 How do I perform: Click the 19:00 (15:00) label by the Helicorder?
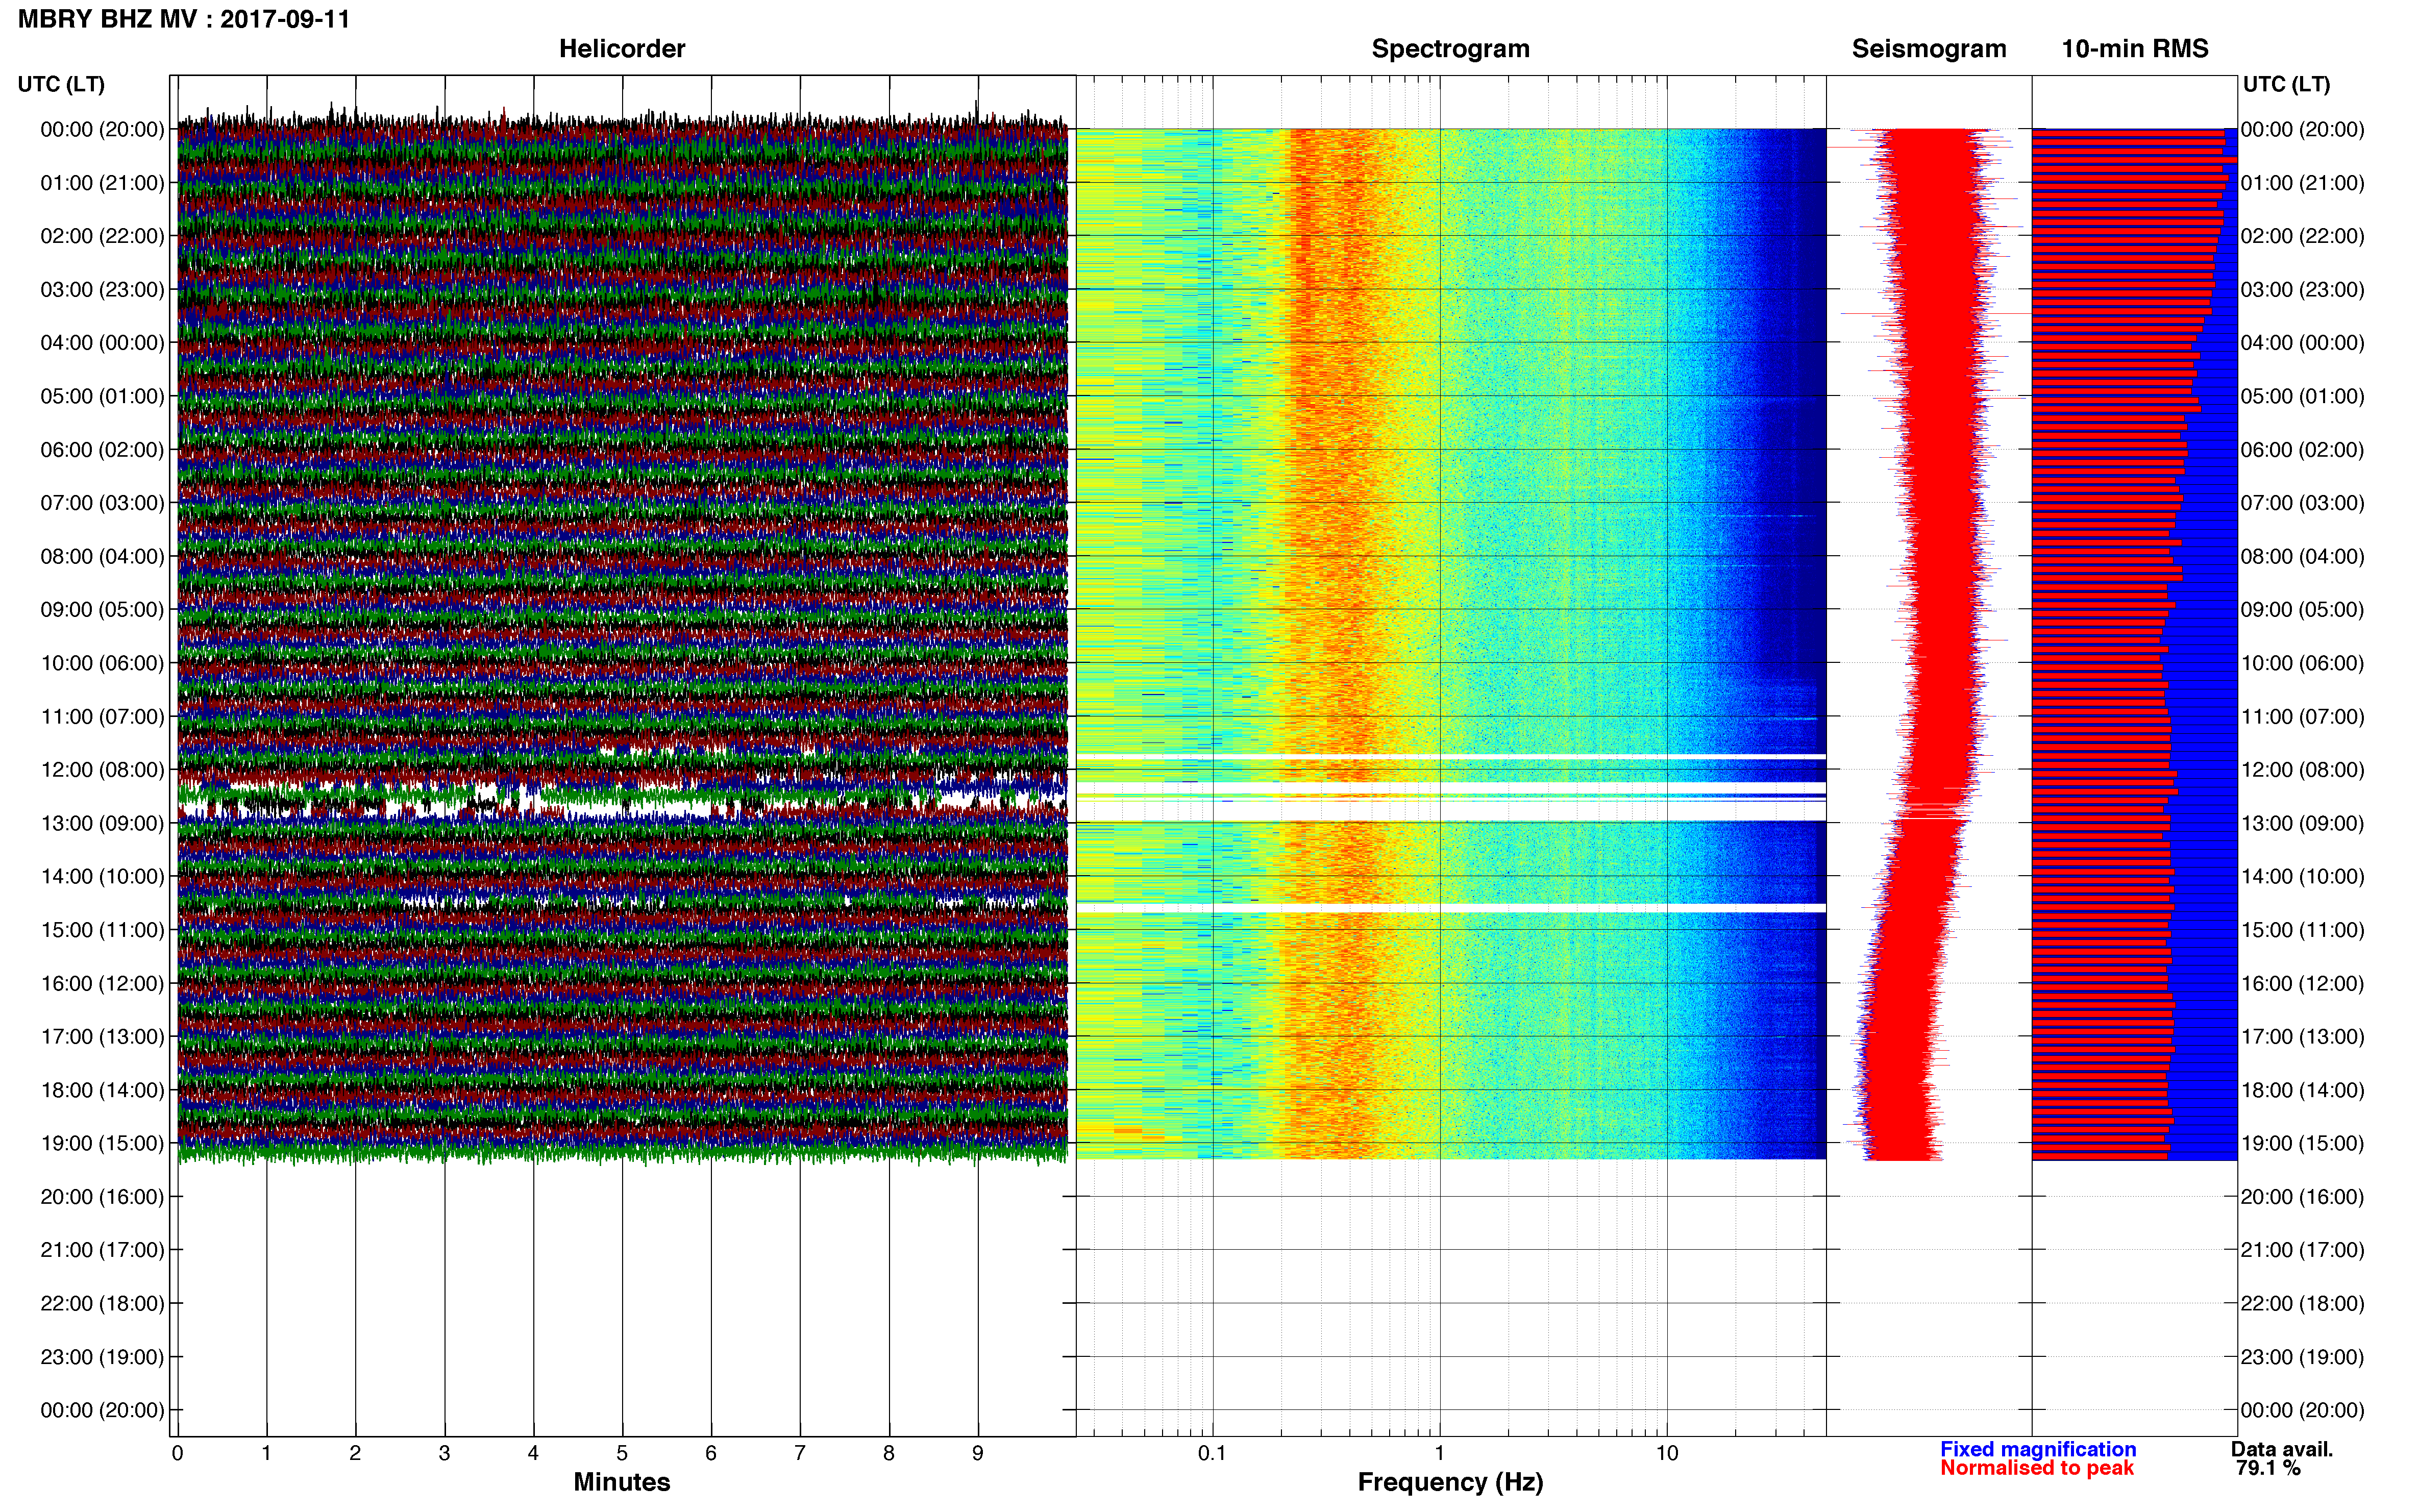pos(102,1144)
